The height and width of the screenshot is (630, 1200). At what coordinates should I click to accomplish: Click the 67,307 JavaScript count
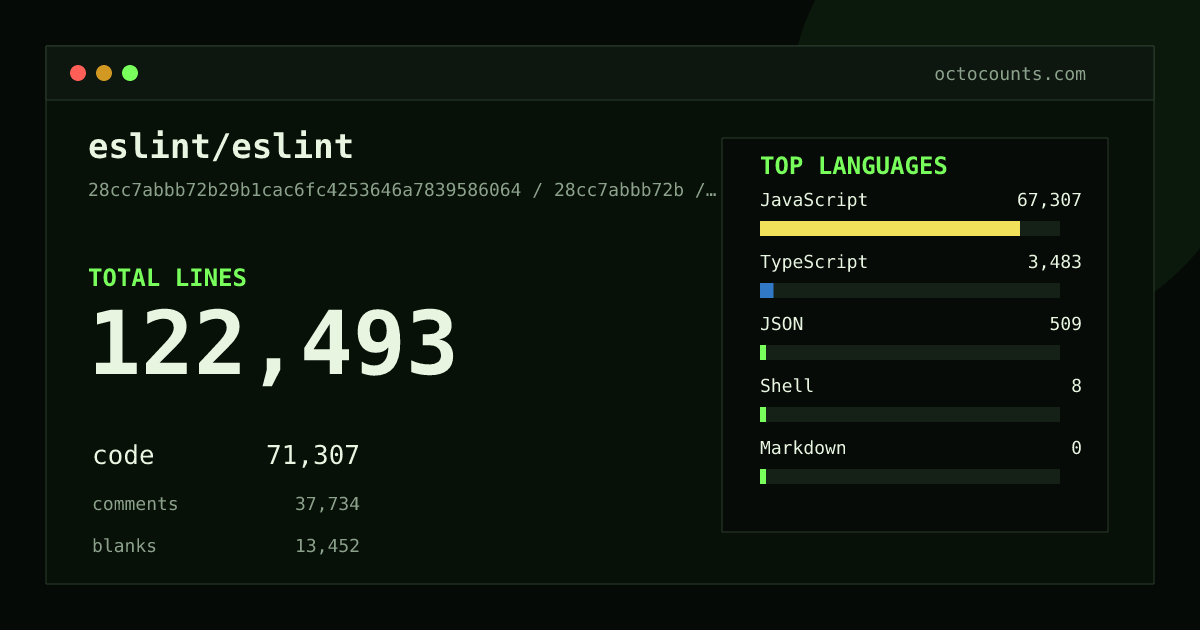(x=1049, y=200)
